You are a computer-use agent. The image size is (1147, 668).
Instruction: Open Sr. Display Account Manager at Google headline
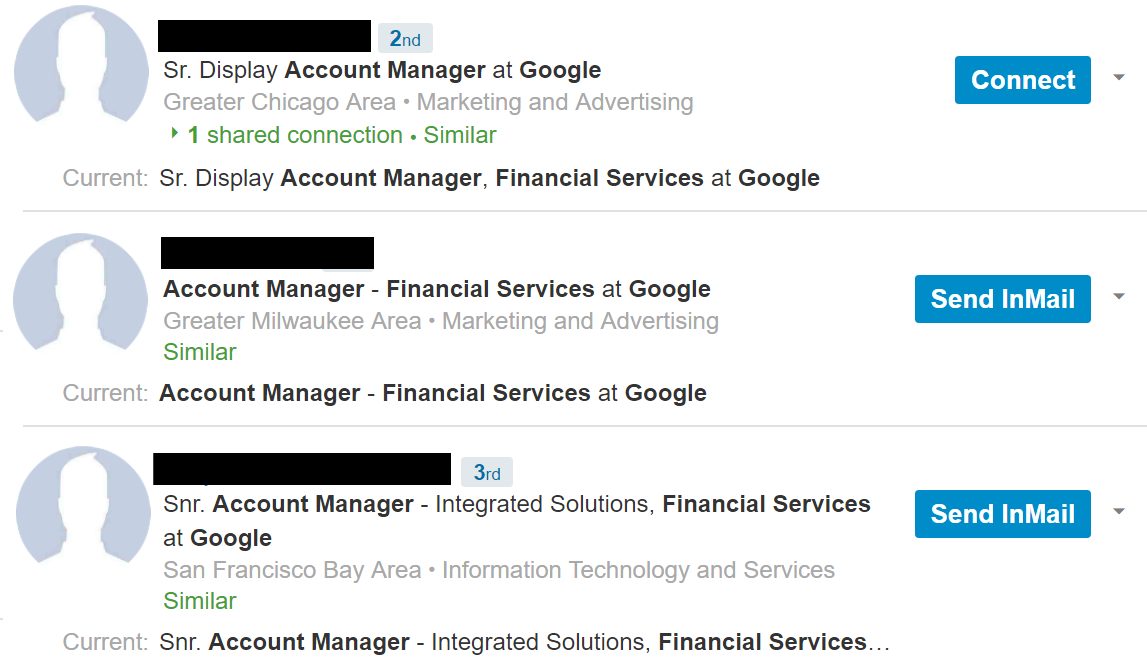point(382,70)
